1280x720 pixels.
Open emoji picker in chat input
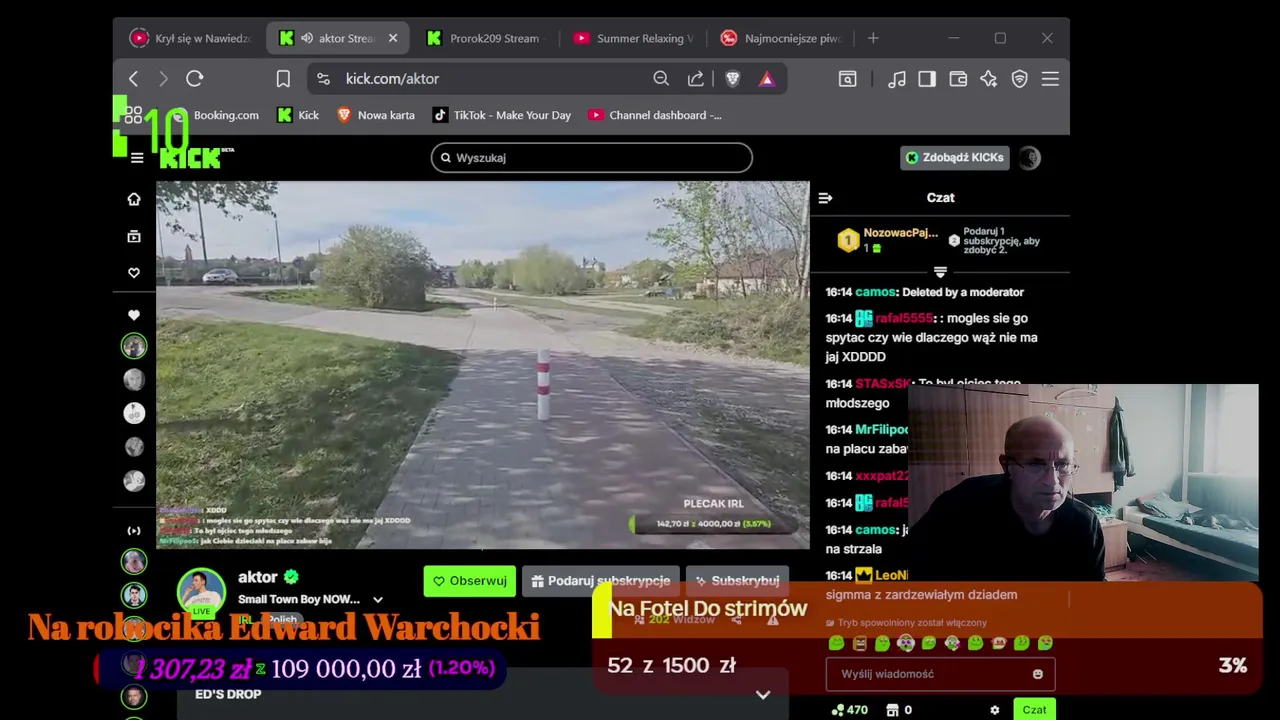coord(1038,674)
